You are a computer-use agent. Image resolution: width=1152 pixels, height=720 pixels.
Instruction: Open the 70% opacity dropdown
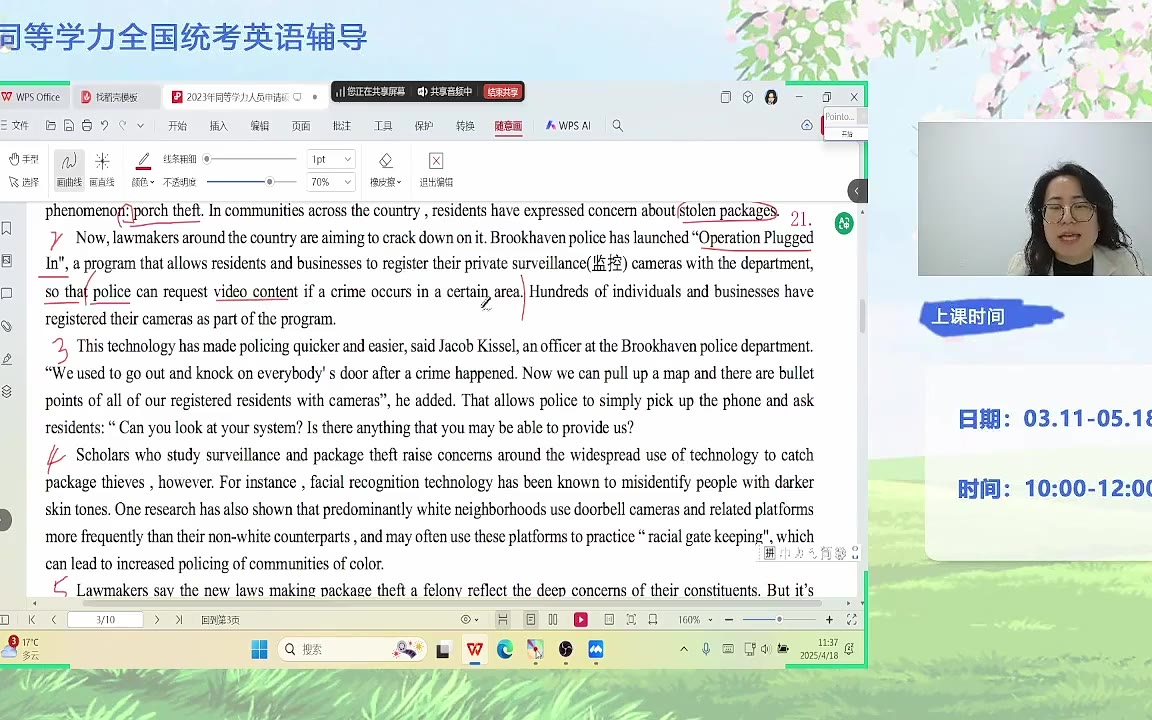pos(331,181)
